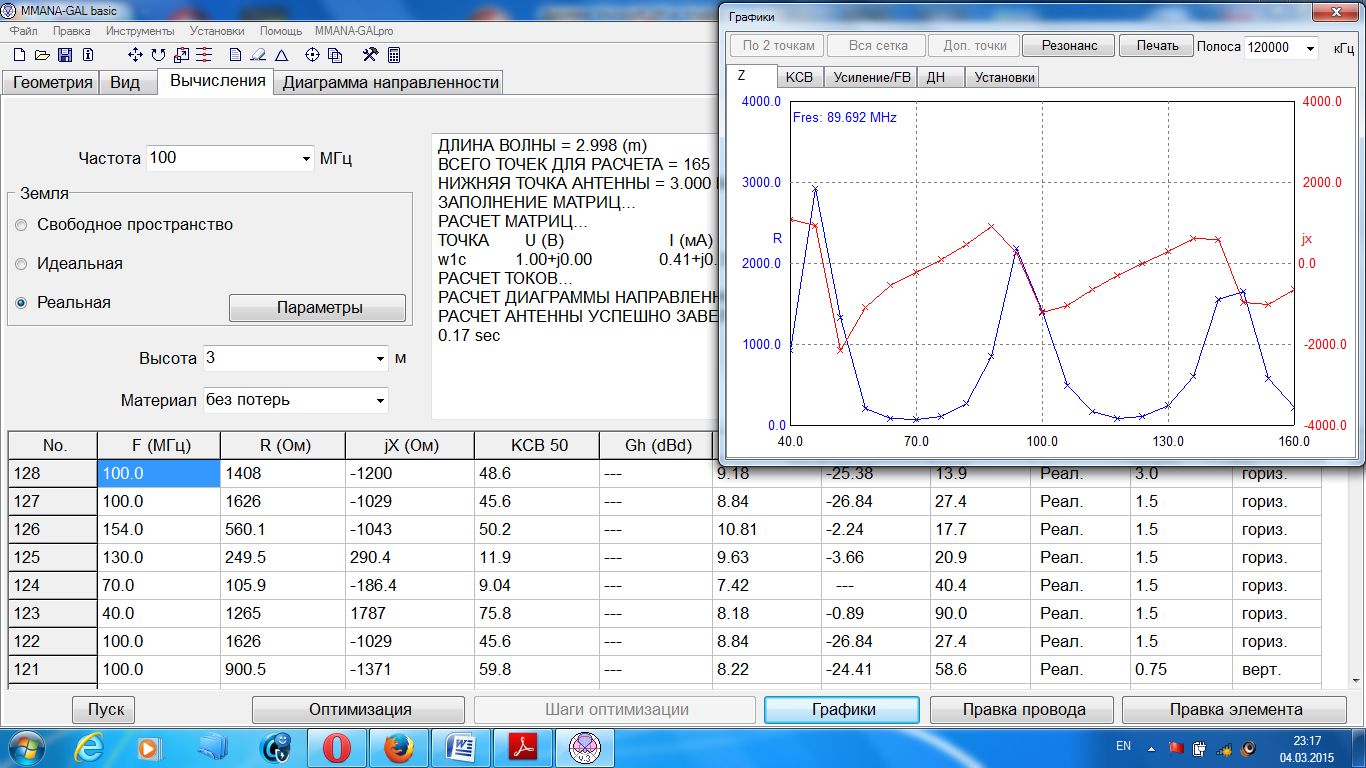Open the Правка menu
Screen dimensions: 1366x768
(x=72, y=31)
